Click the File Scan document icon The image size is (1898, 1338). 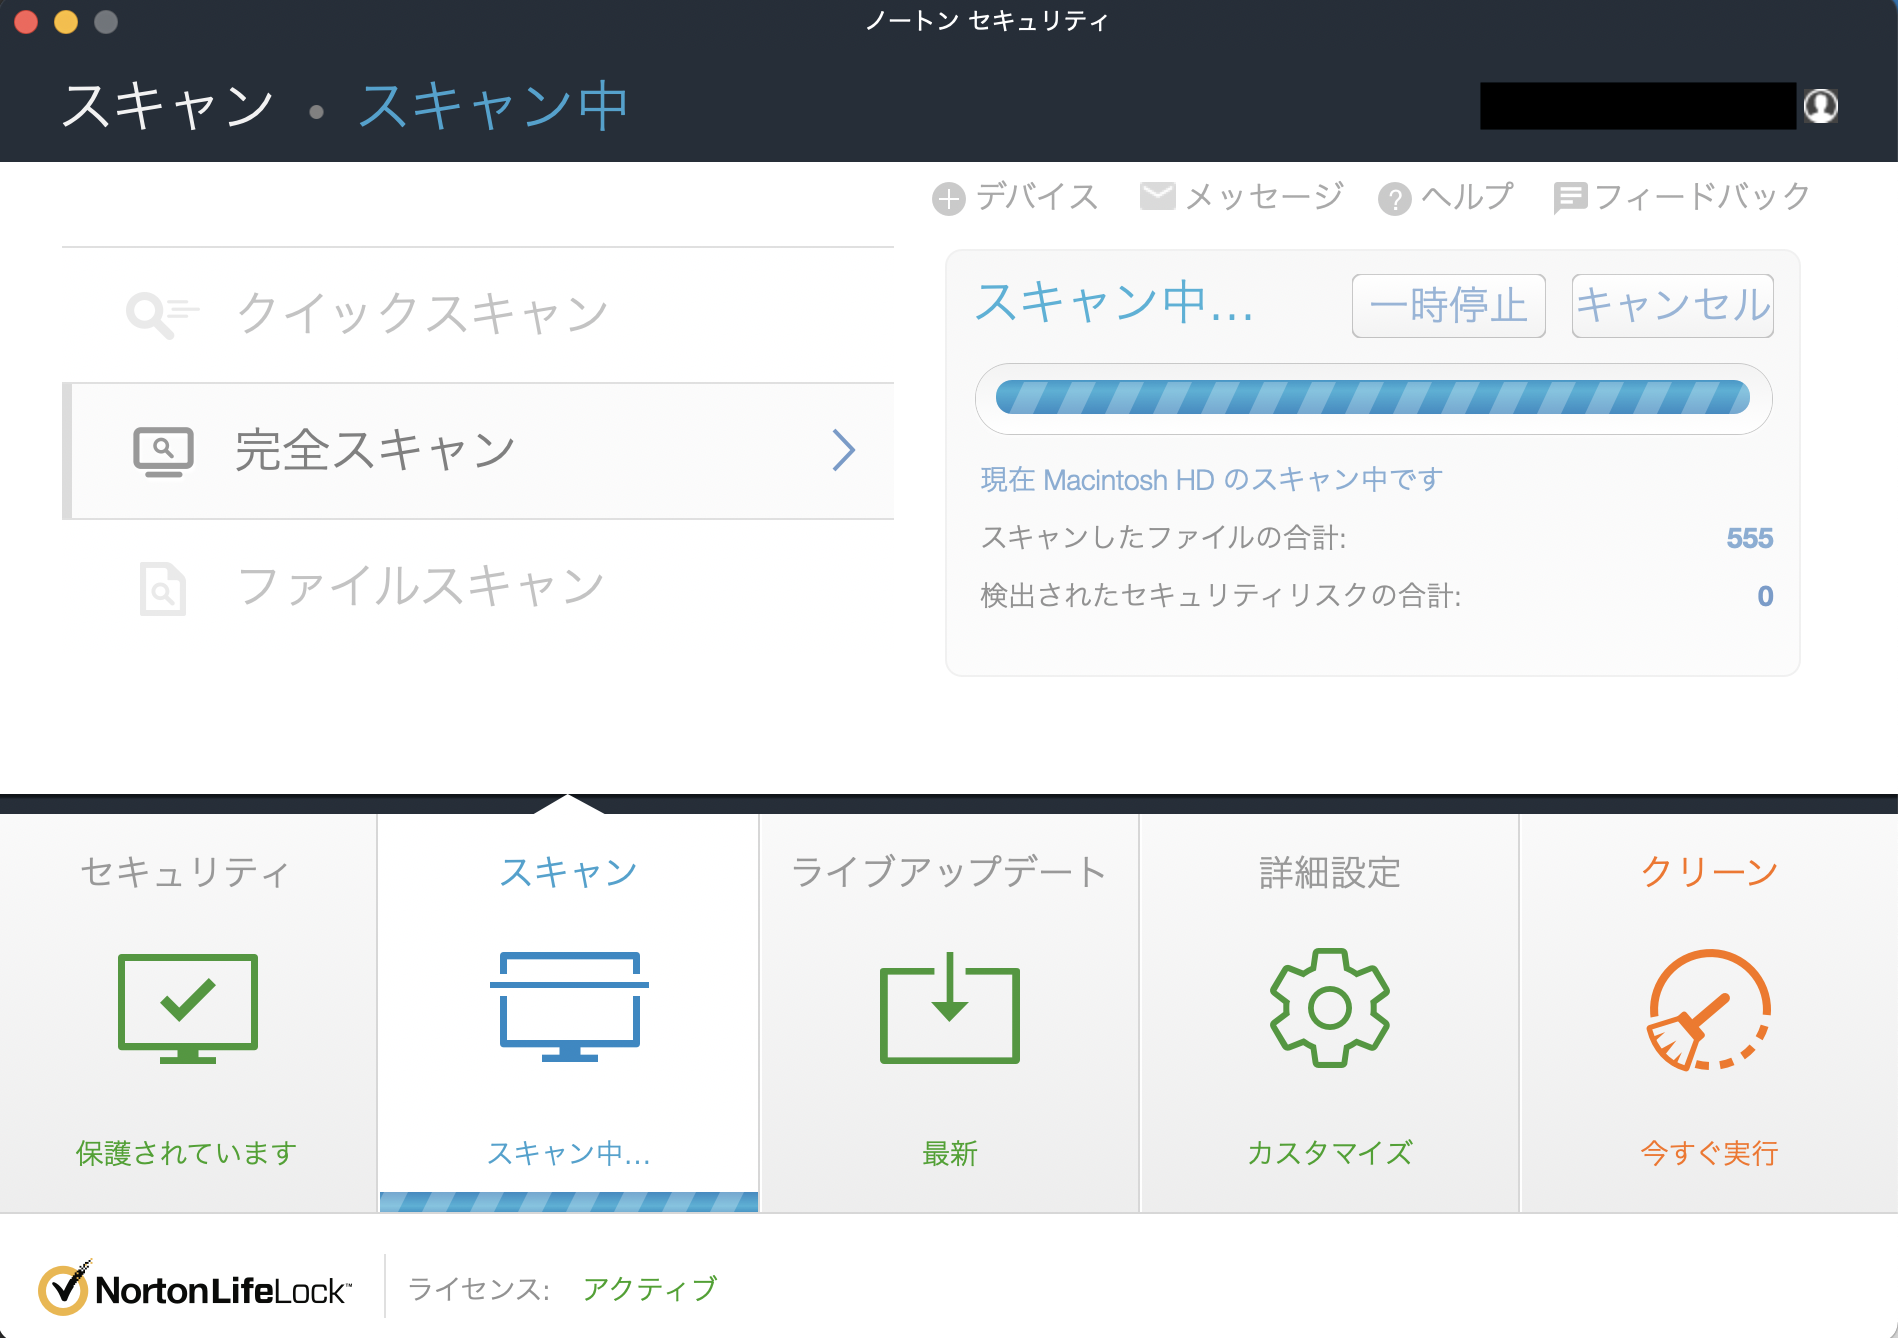click(x=162, y=588)
